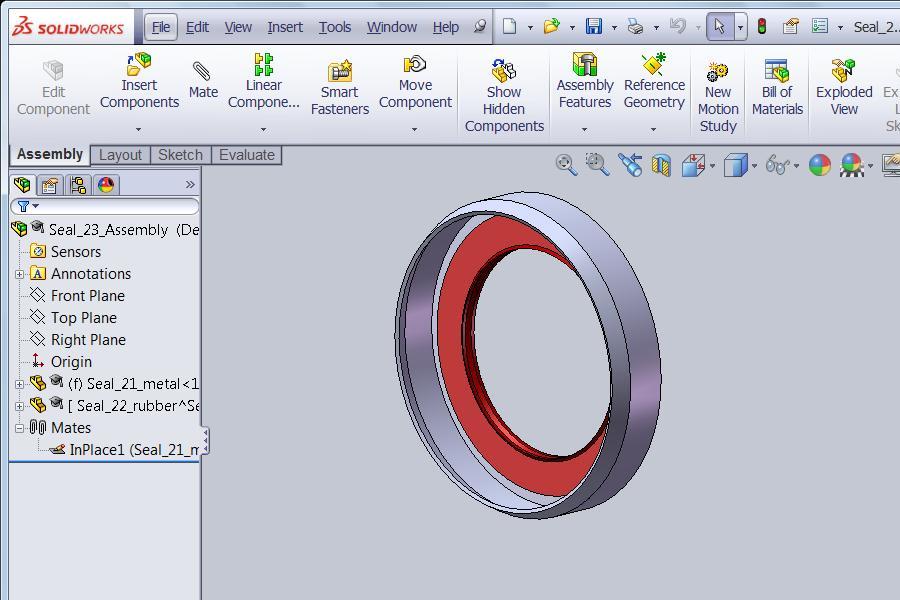Open Smart Fasteners tool
The height and width of the screenshot is (600, 900).
339,86
